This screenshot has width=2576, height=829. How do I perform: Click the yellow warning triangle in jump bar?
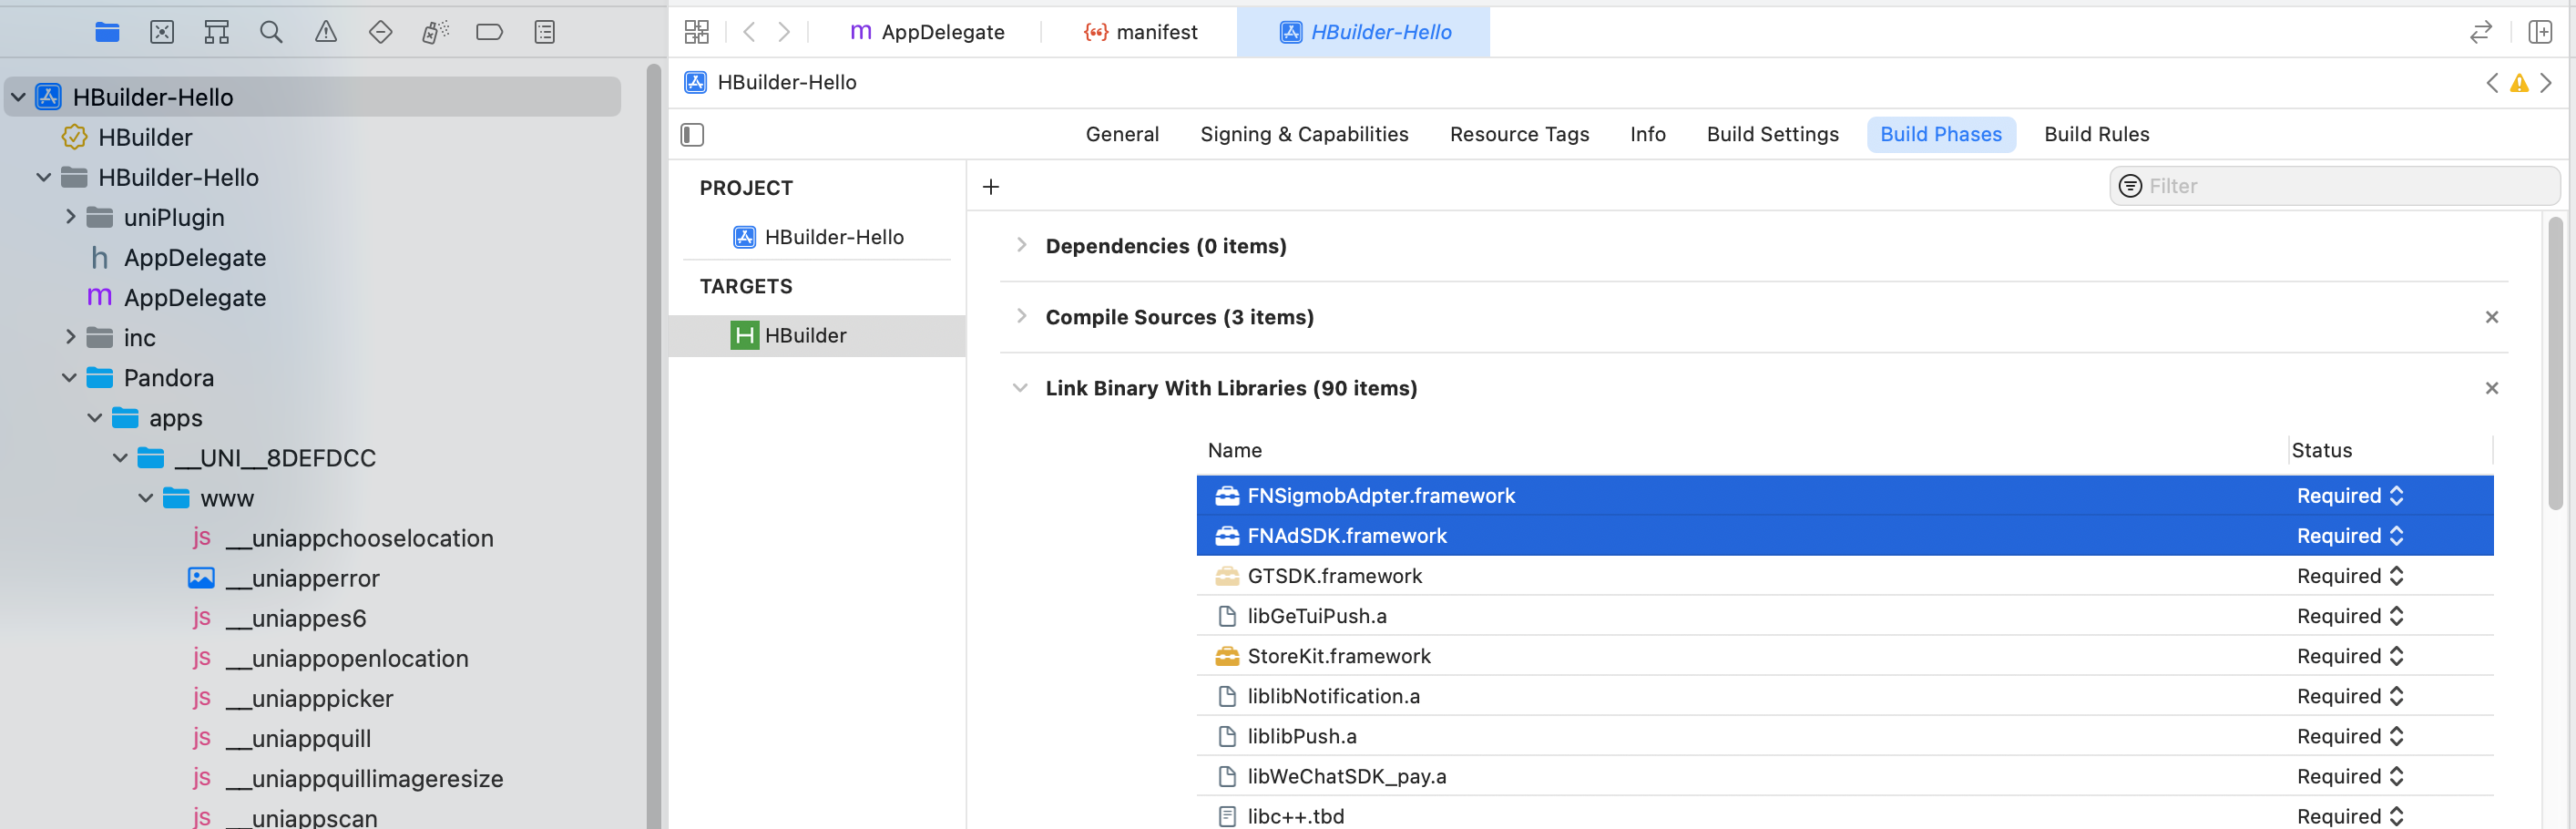(2519, 83)
